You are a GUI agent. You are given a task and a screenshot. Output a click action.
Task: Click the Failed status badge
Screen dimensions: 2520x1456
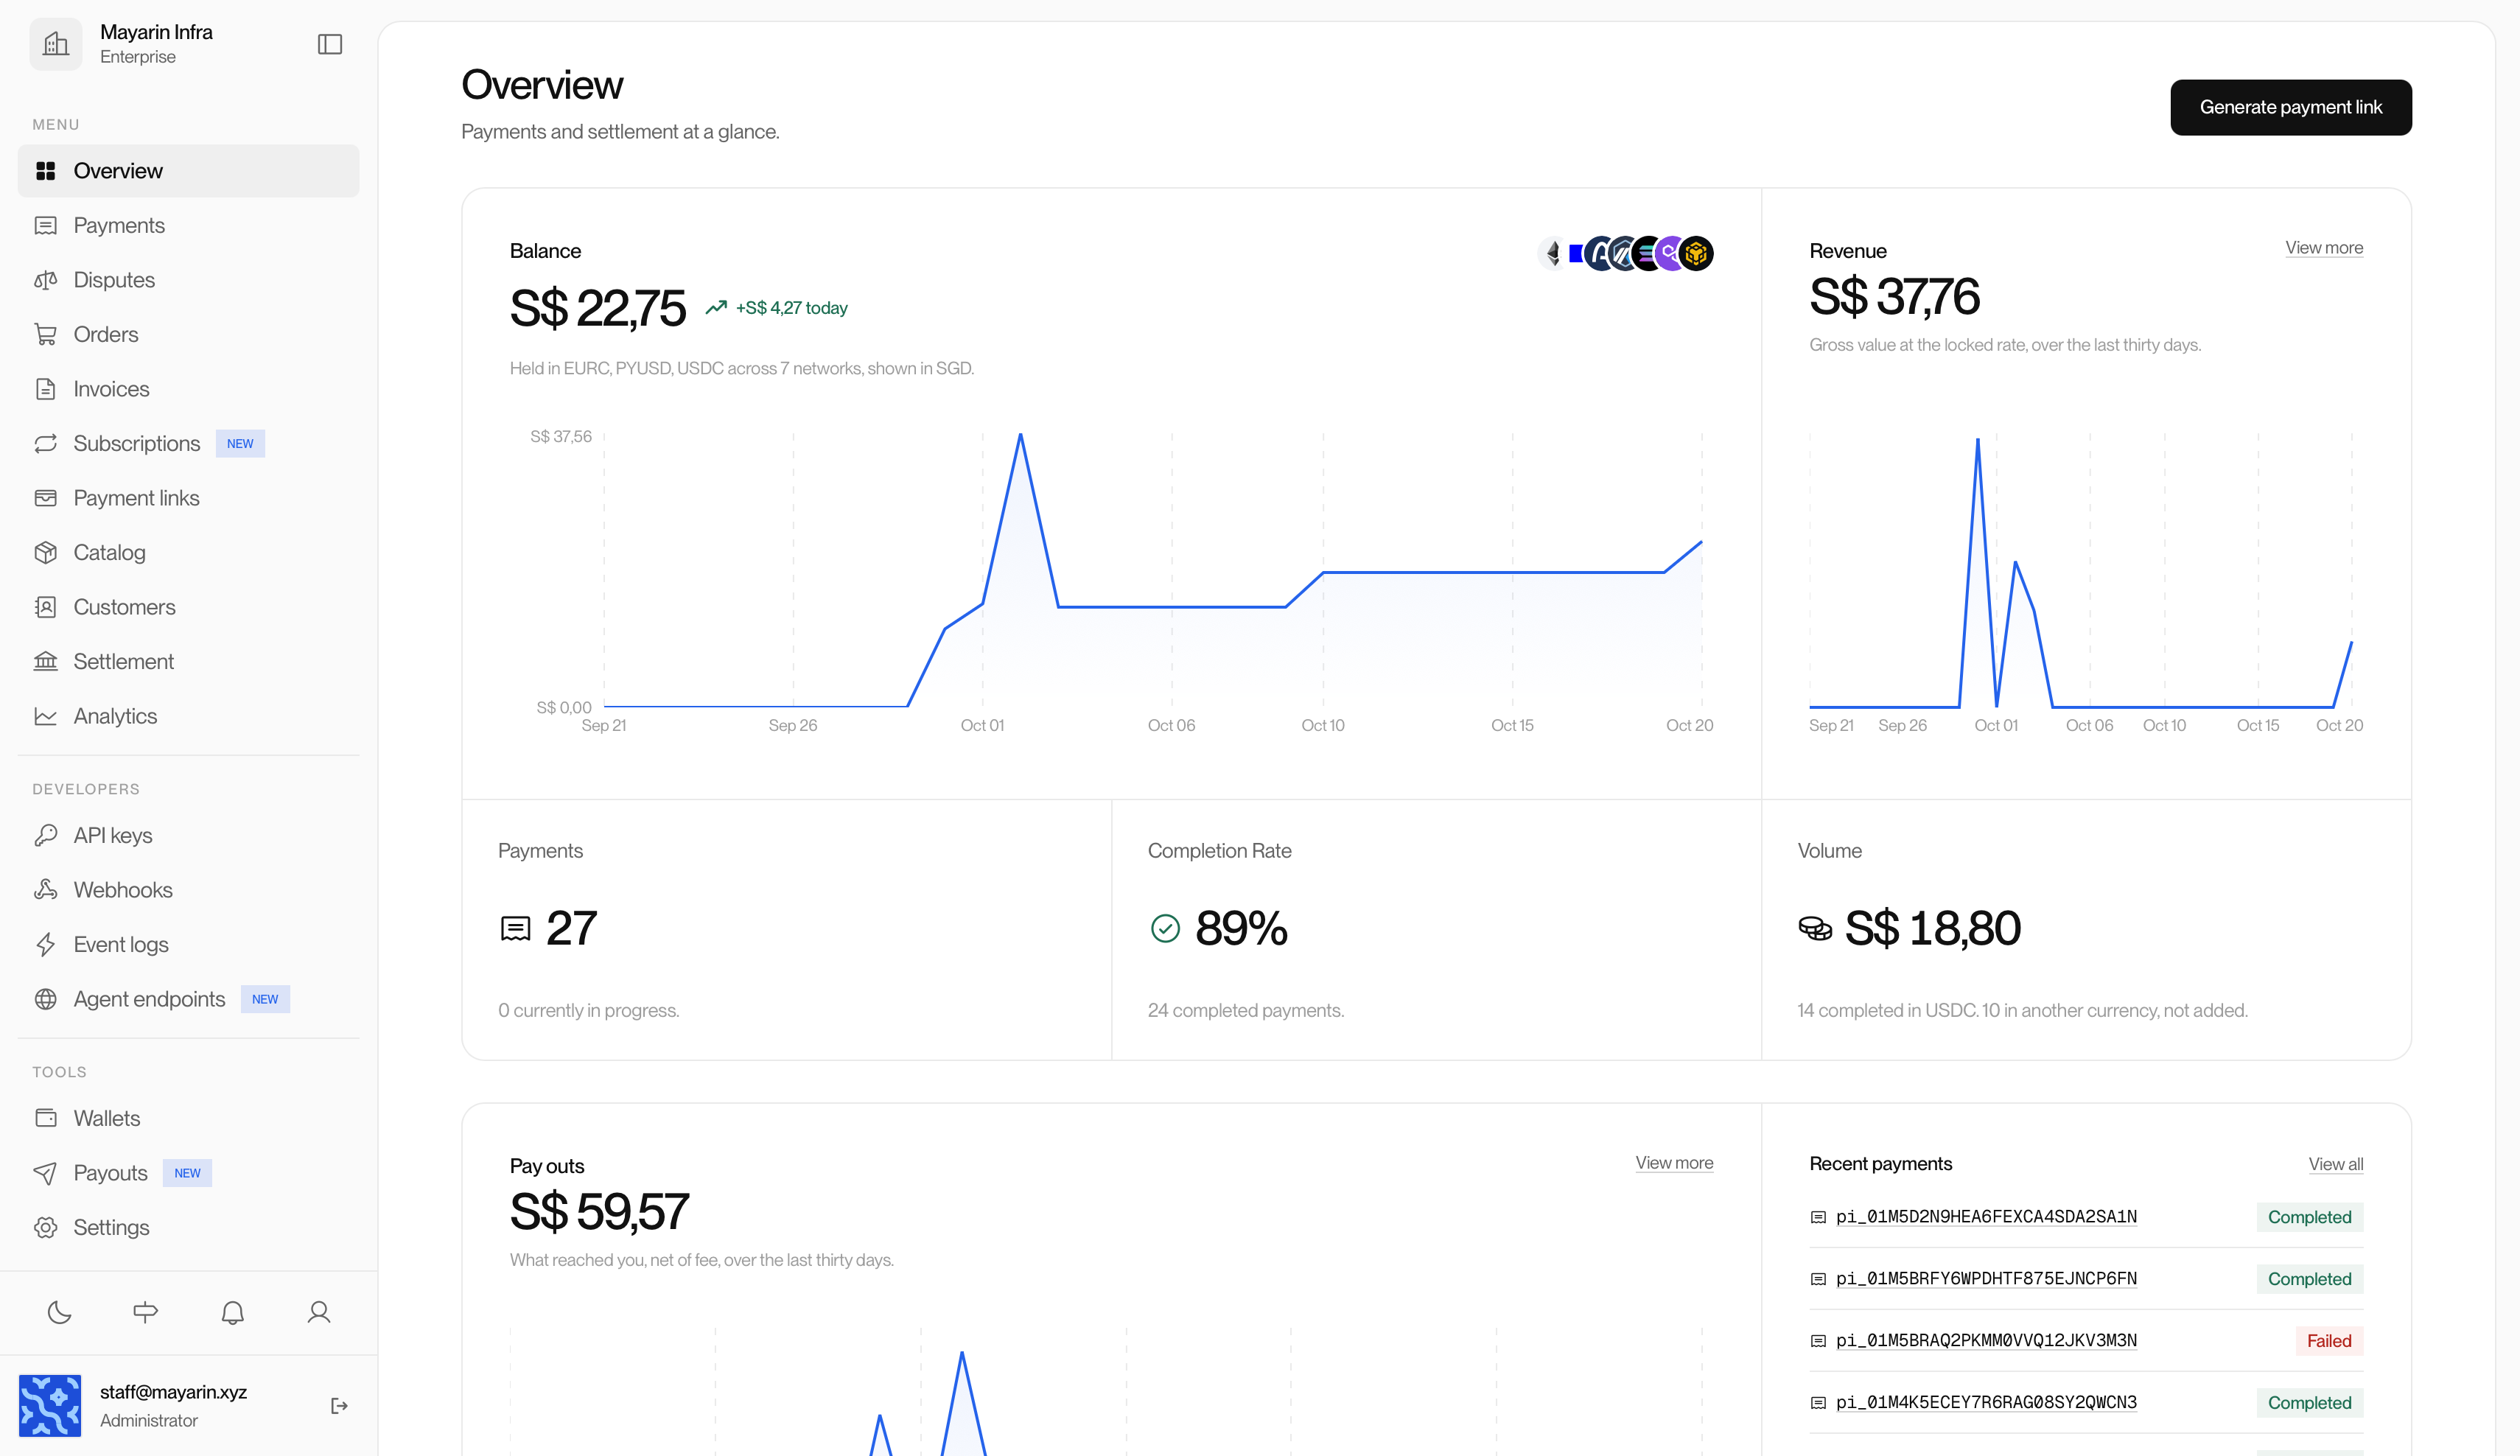click(2329, 1341)
